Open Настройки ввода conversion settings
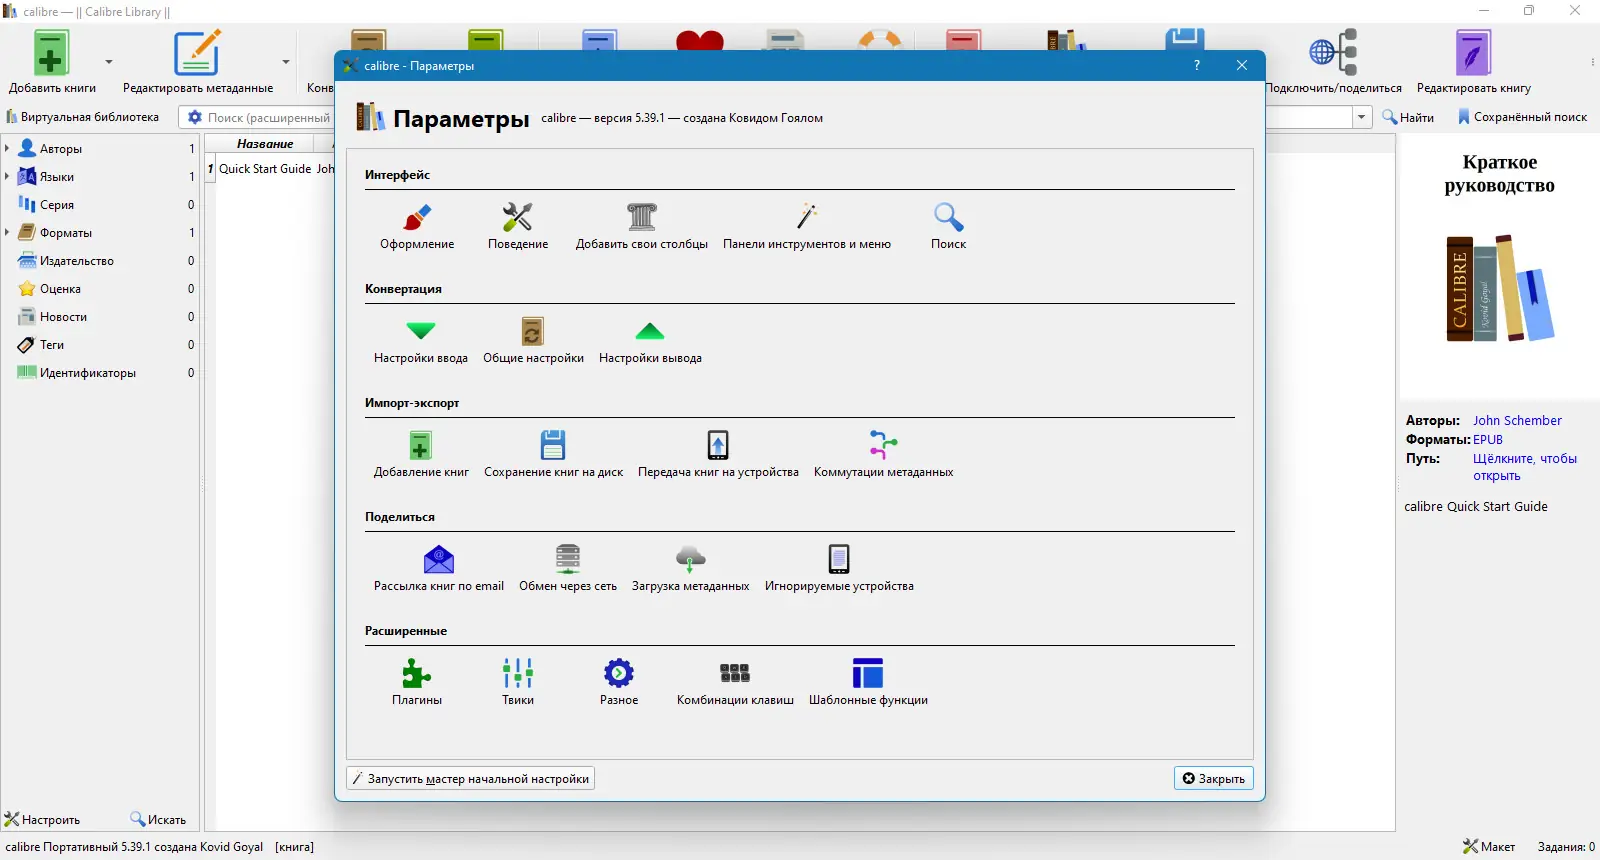 coord(421,340)
